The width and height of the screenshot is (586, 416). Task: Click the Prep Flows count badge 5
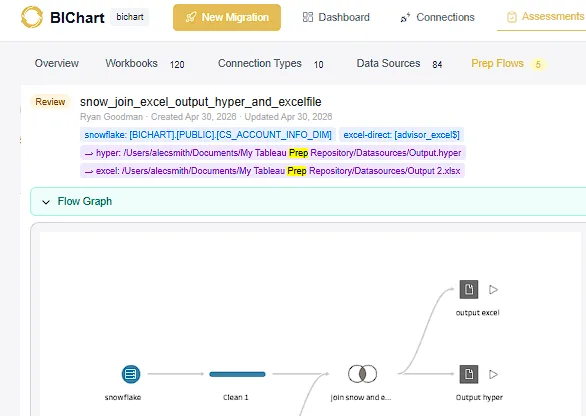pyautogui.click(x=538, y=64)
